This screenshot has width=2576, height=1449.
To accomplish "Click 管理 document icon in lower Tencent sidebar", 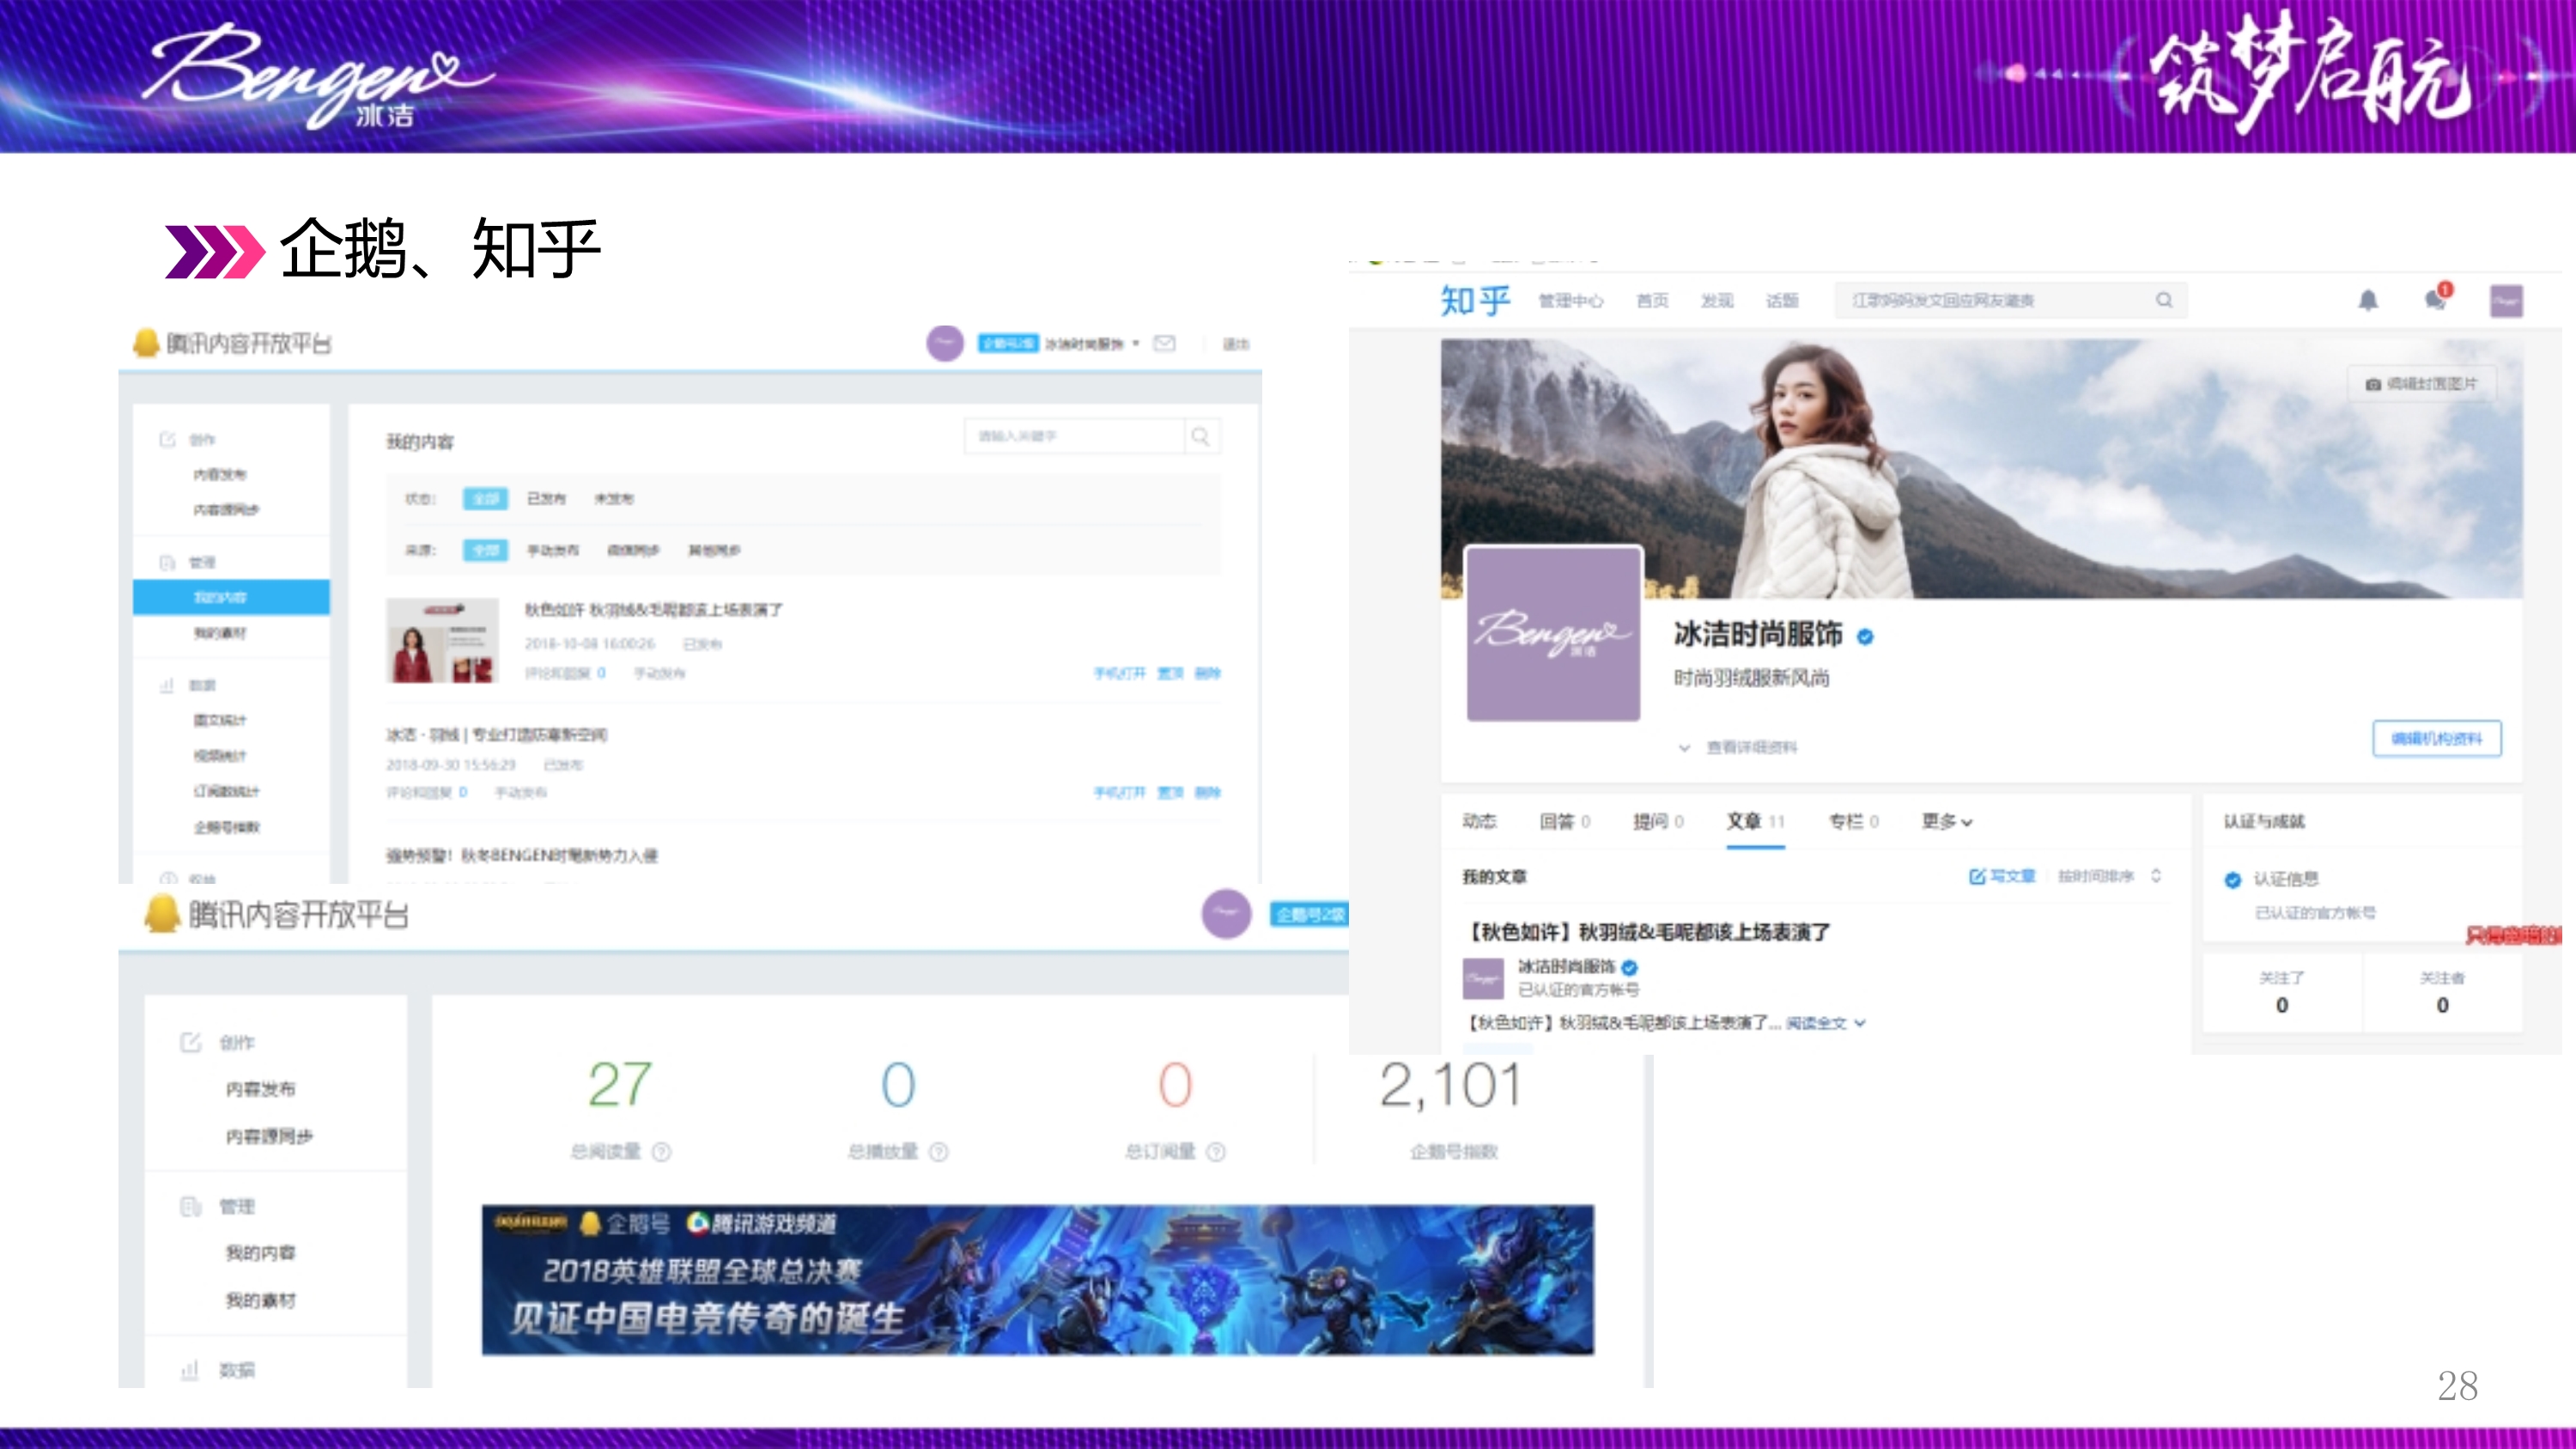I will click(190, 1206).
